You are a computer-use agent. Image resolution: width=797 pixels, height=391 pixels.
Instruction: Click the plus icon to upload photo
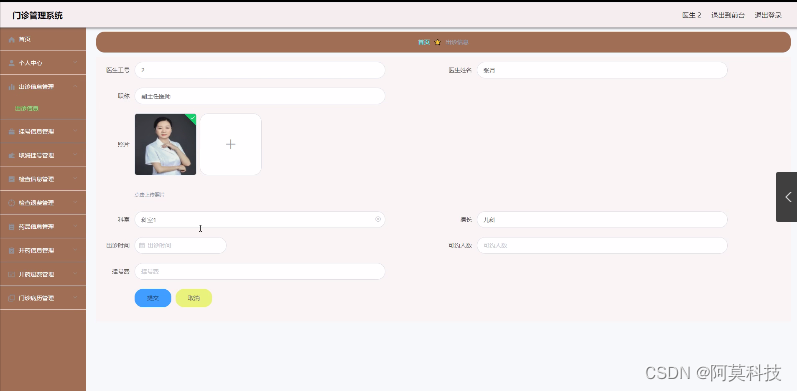[x=230, y=144]
